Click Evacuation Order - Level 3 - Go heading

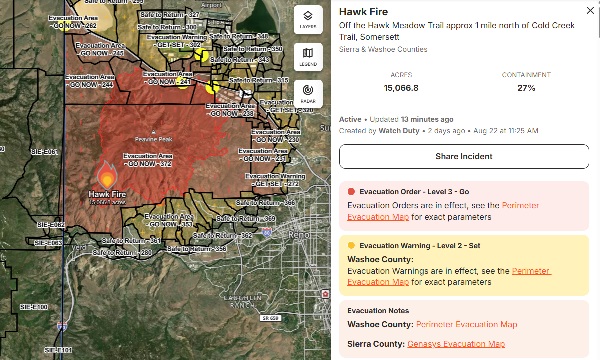coord(414,192)
